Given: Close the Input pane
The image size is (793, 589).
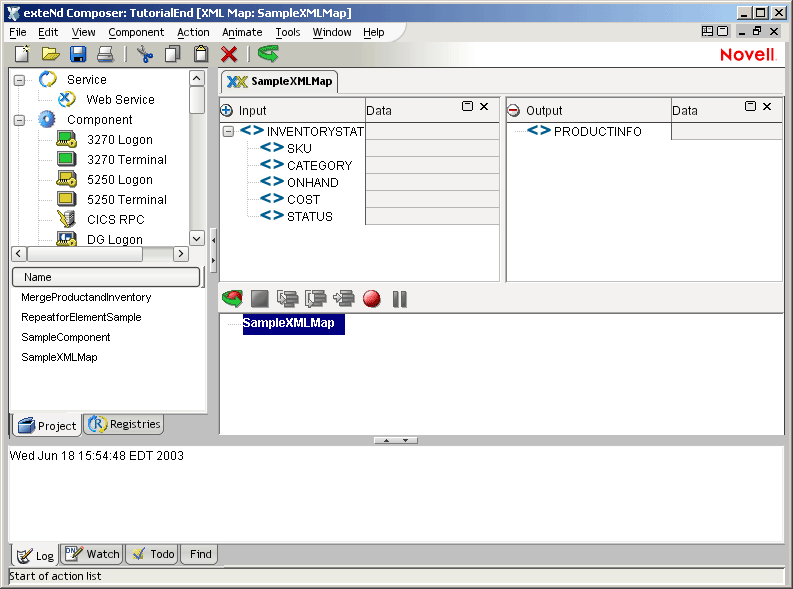Looking at the screenshot, I should tap(484, 106).
